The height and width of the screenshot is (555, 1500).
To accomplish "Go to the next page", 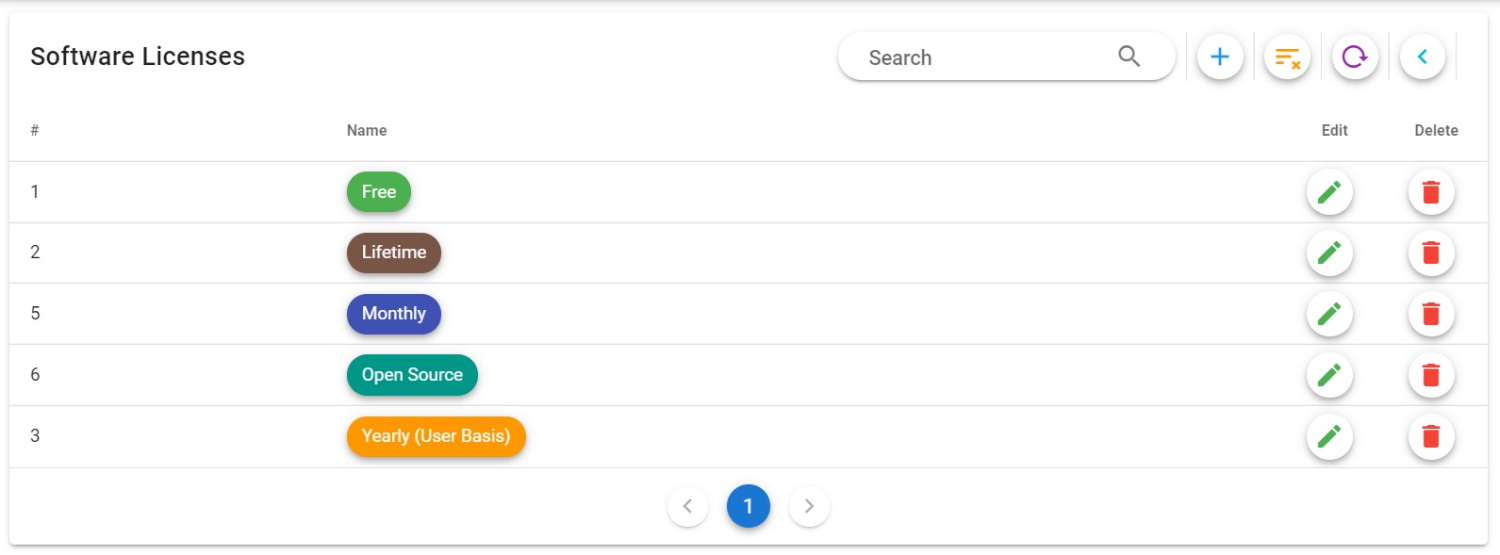I will 809,507.
